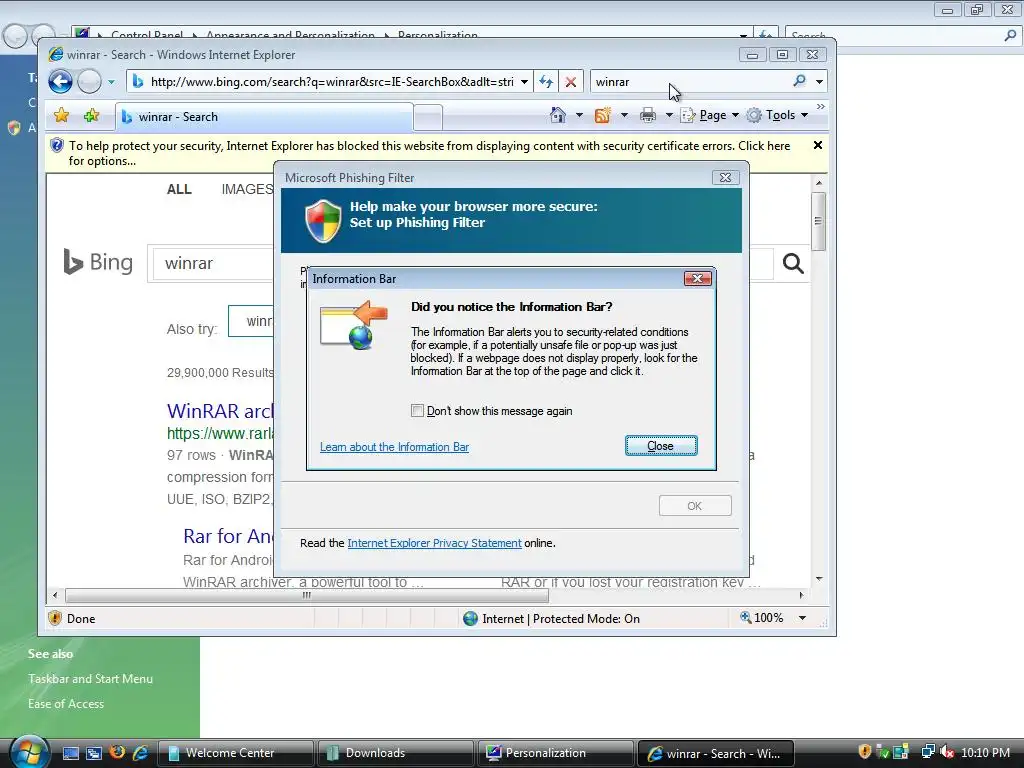Close the Microsoft Phishing Filter window
1024x768 pixels.
tap(725, 178)
